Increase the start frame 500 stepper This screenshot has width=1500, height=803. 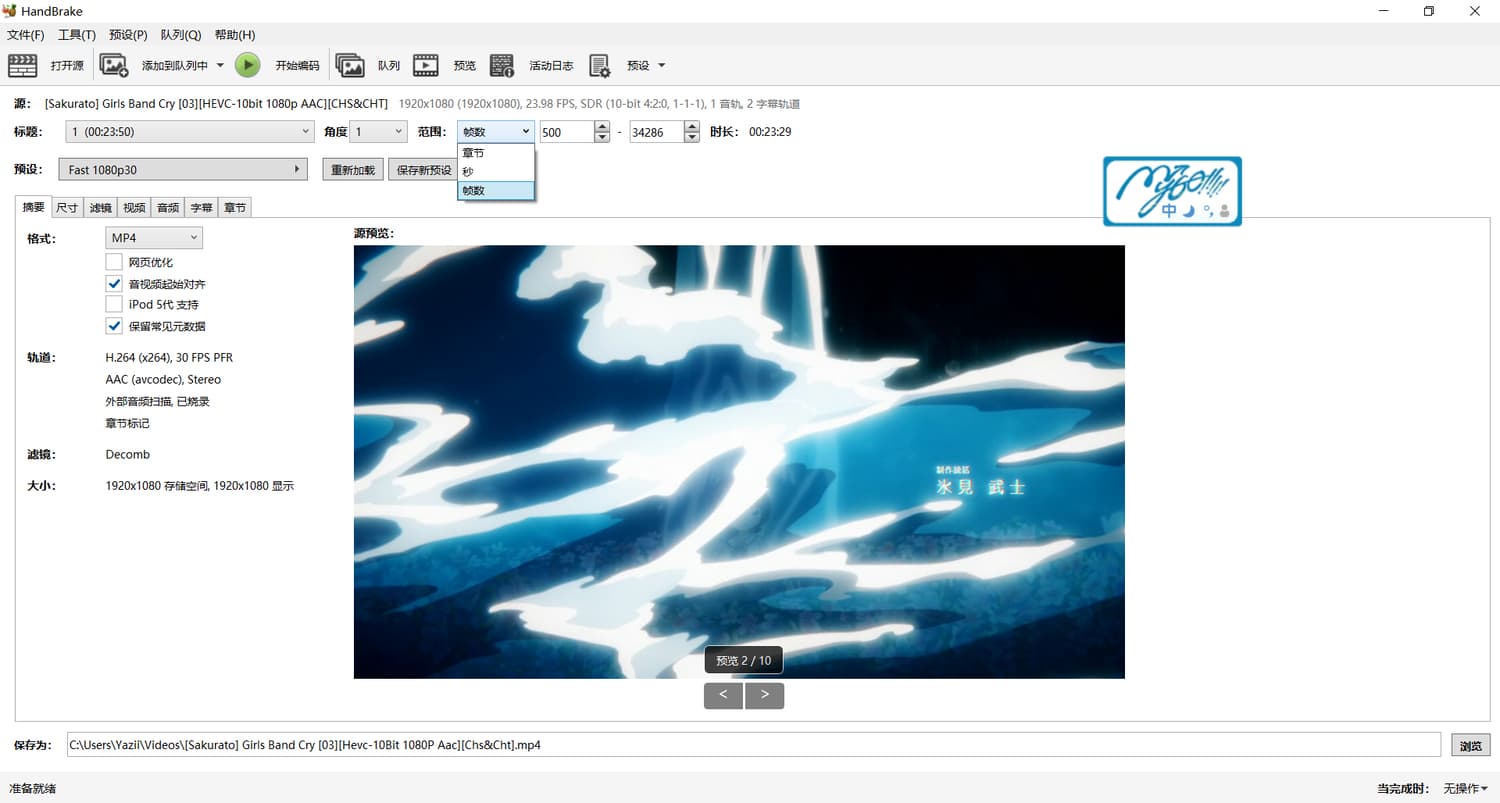click(602, 127)
